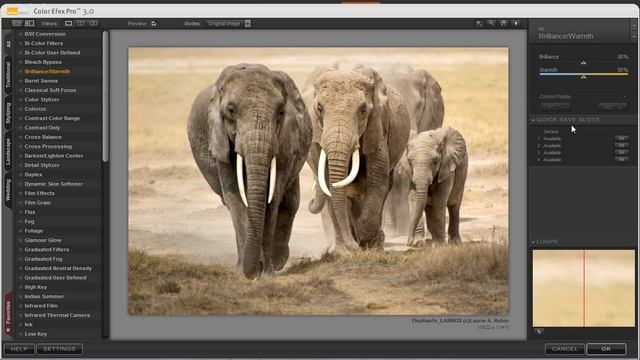Open the Favorites category tab
640x360 pixels.
pyautogui.click(x=8, y=314)
